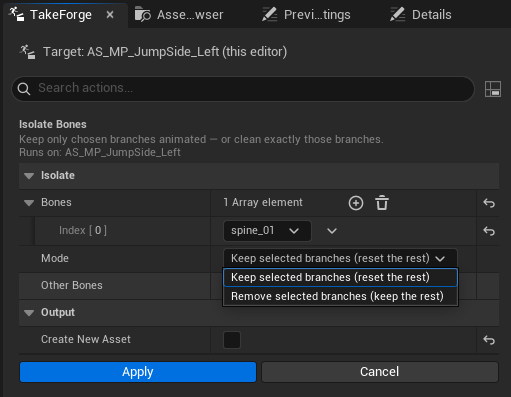
Task: Open the Index 0 element options chevron
Action: [x=332, y=231]
